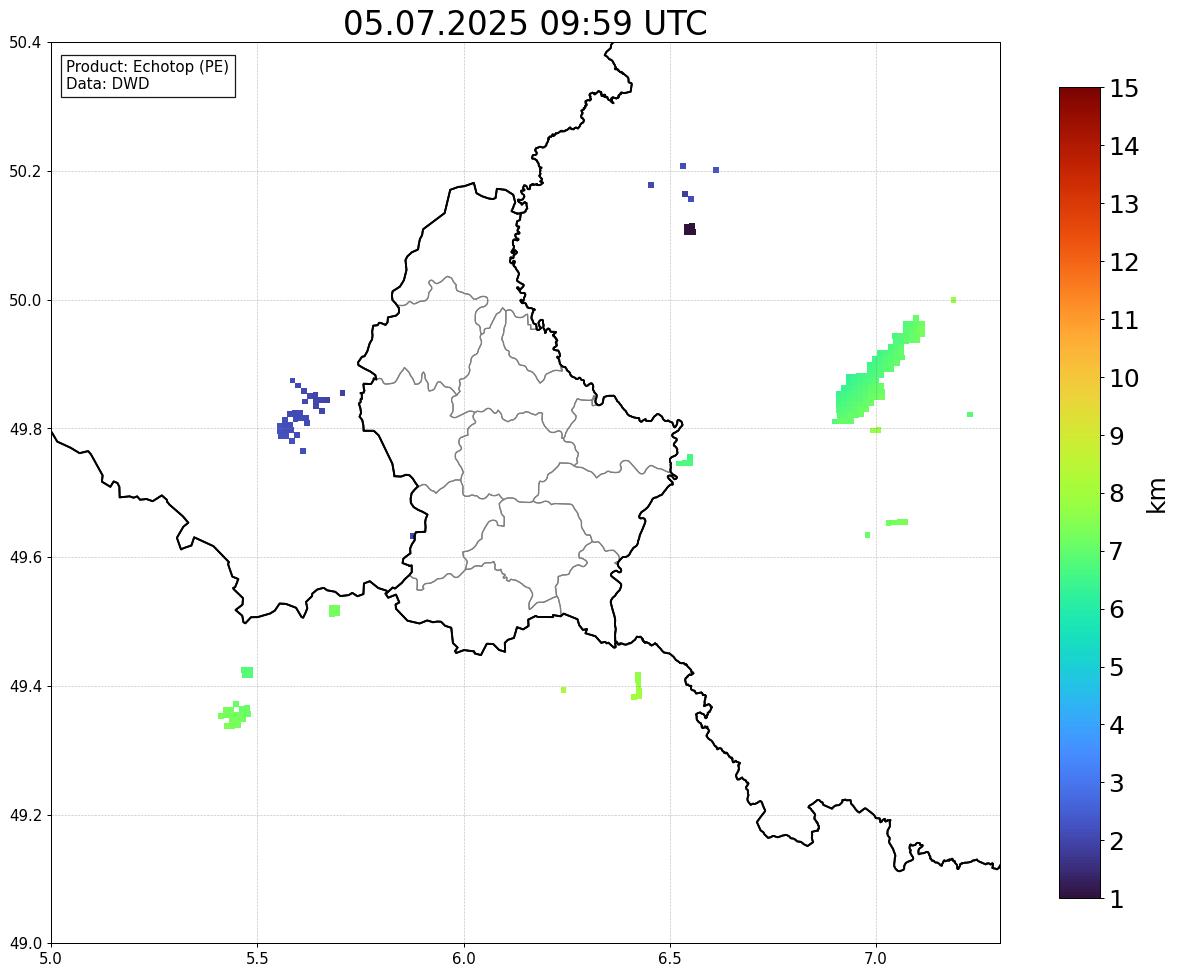This screenshot has height=976, width=1178.
Task: Click the colorbar tick label 10
Action: click(1125, 378)
